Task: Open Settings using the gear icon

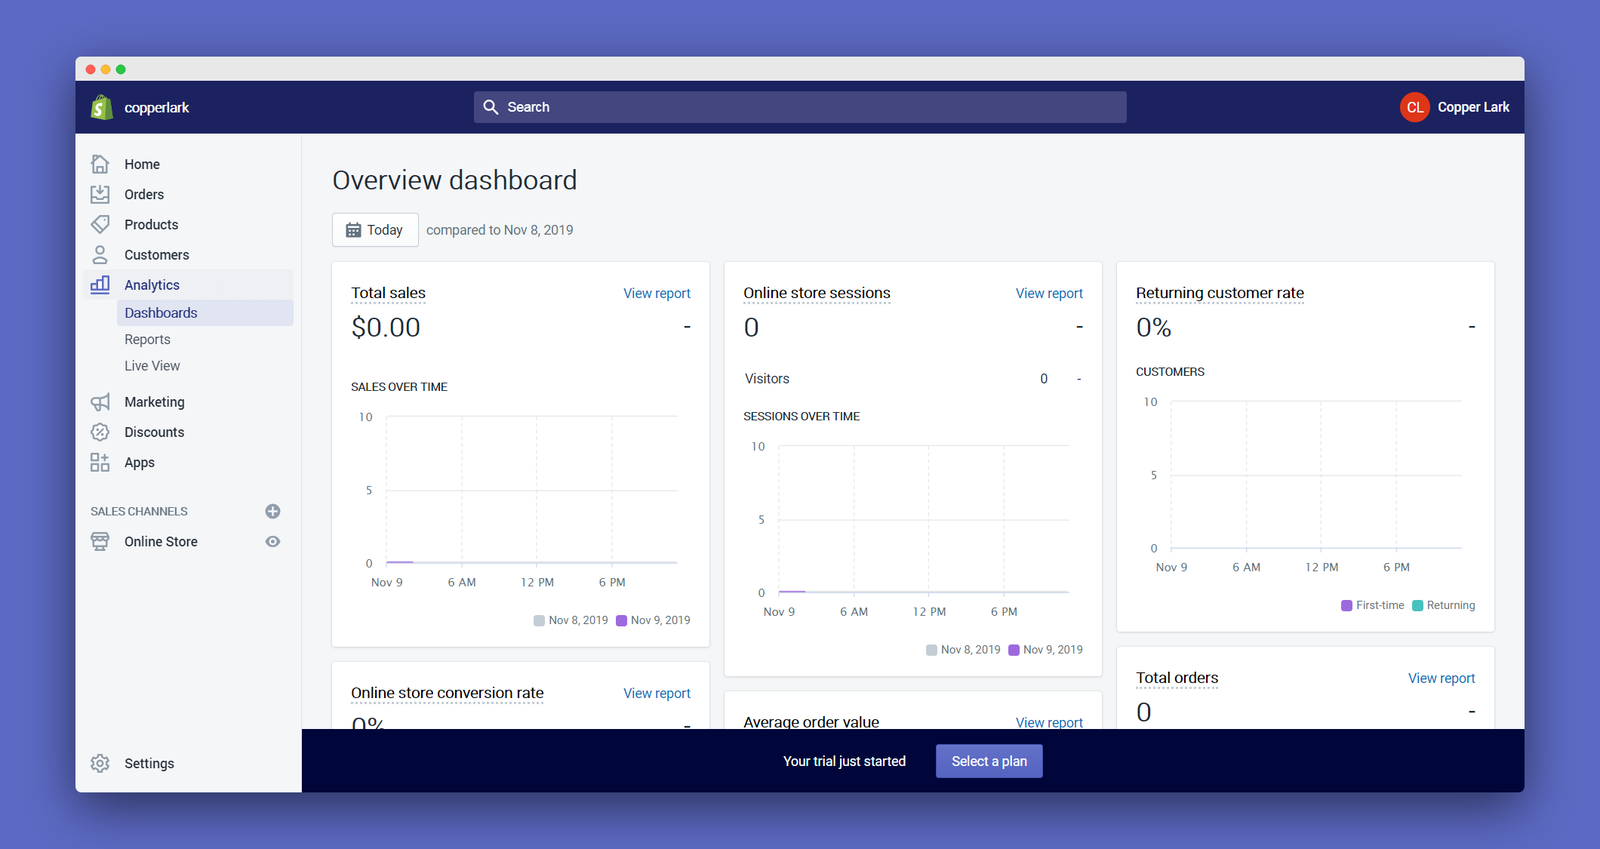Action: pos(100,763)
